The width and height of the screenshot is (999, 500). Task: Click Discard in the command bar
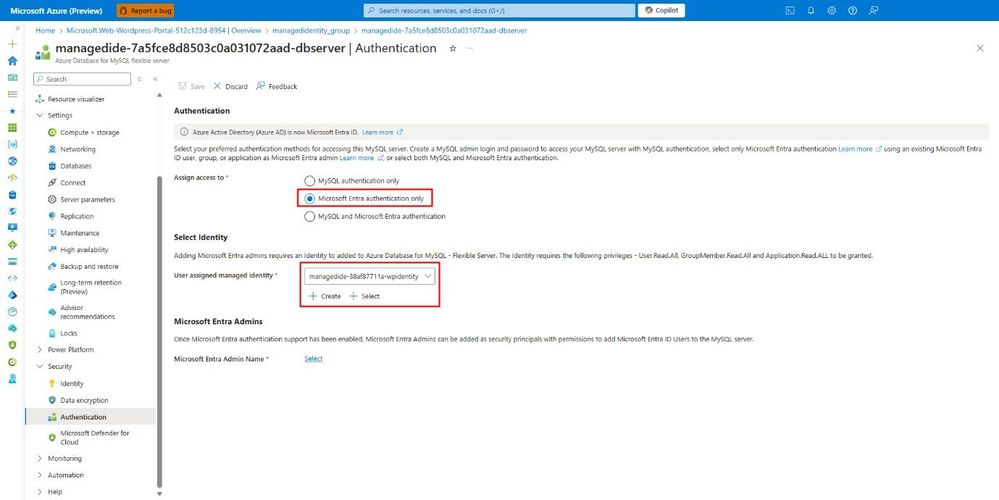tap(230, 86)
